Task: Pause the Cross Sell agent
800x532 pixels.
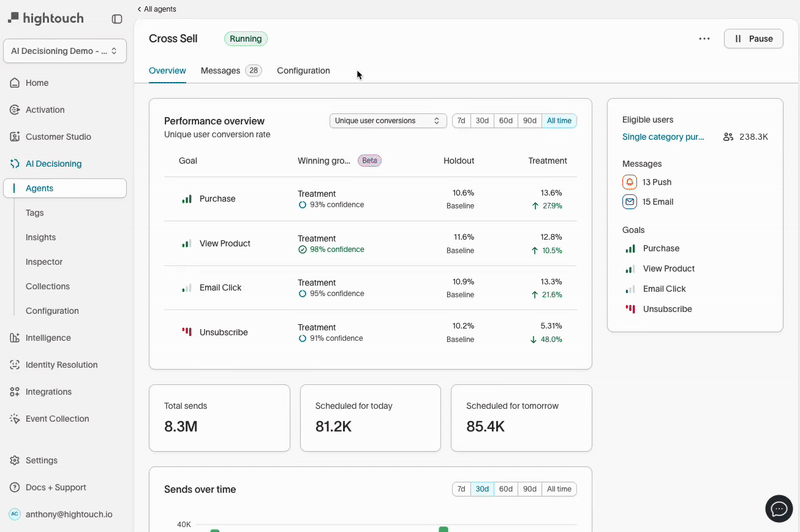Action: (753, 39)
